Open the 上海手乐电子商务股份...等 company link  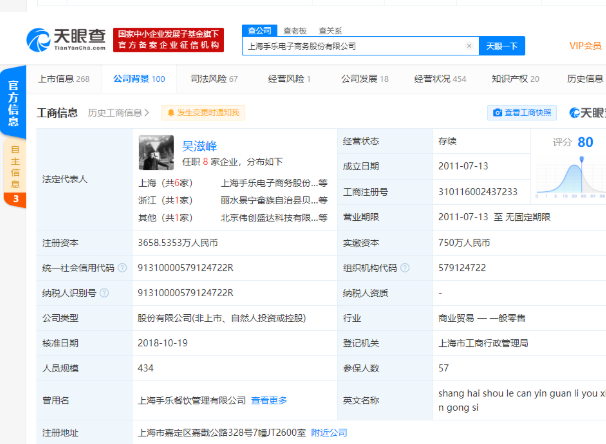274,183
